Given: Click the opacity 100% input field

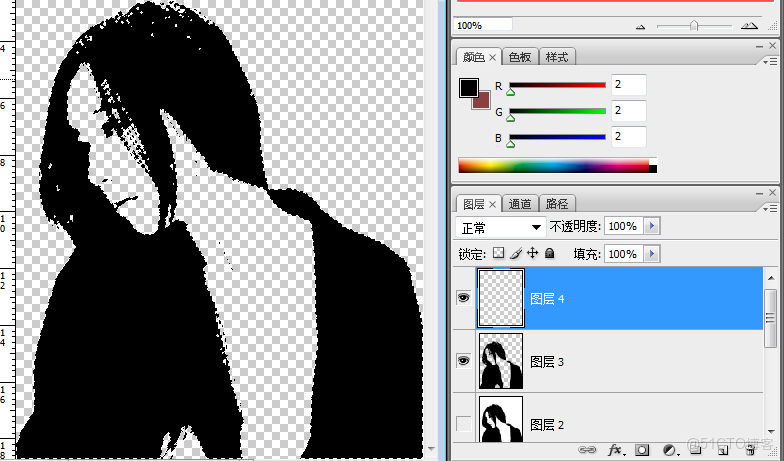Looking at the screenshot, I should pos(624,226).
